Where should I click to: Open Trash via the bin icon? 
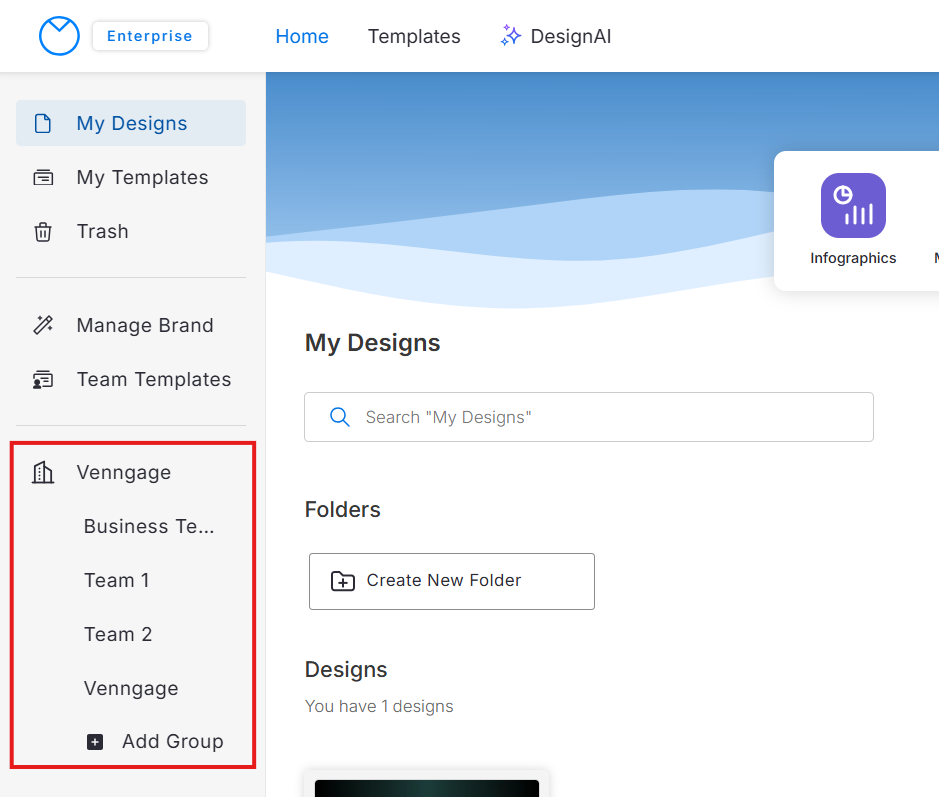click(x=43, y=232)
